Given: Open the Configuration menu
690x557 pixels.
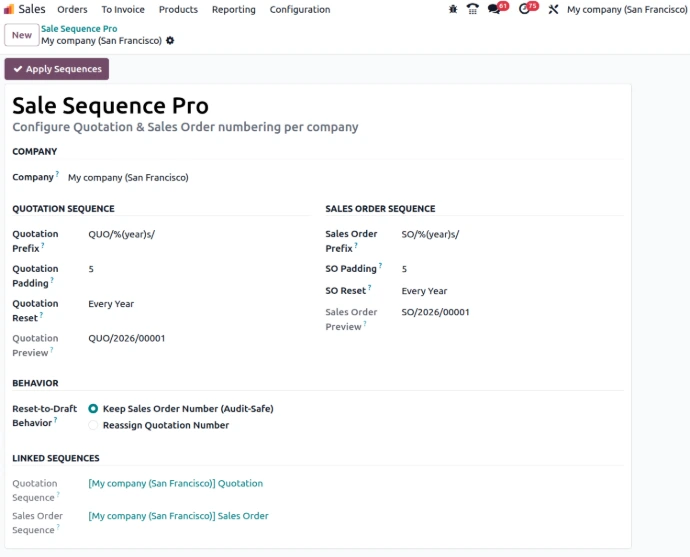Looking at the screenshot, I should tap(300, 9).
